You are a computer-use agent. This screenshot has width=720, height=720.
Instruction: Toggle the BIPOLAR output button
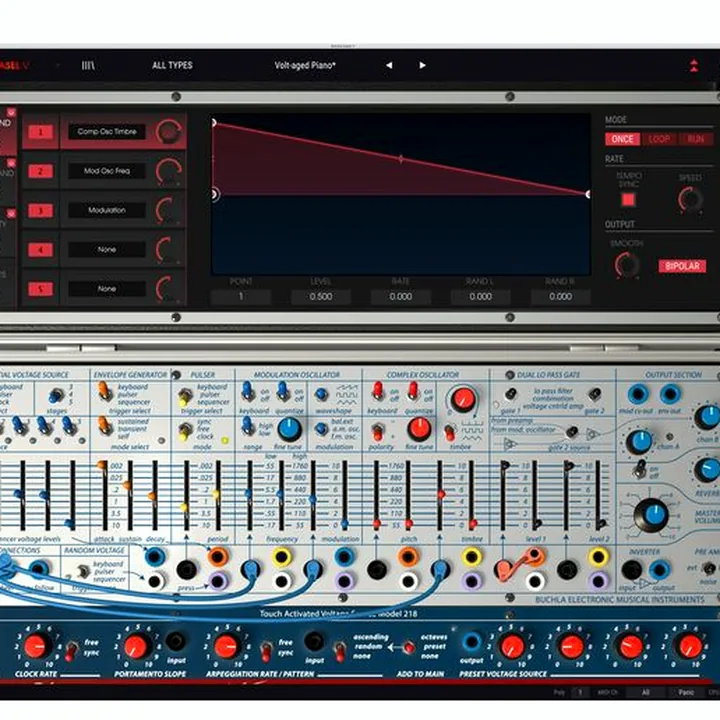coord(682,266)
